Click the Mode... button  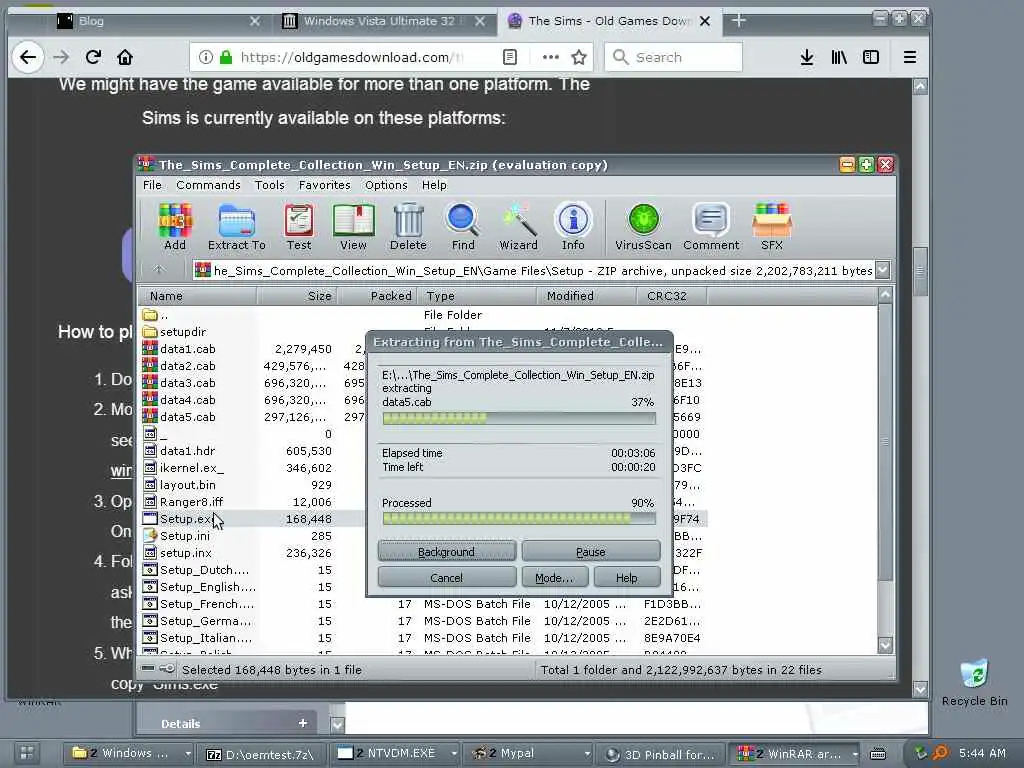click(554, 578)
